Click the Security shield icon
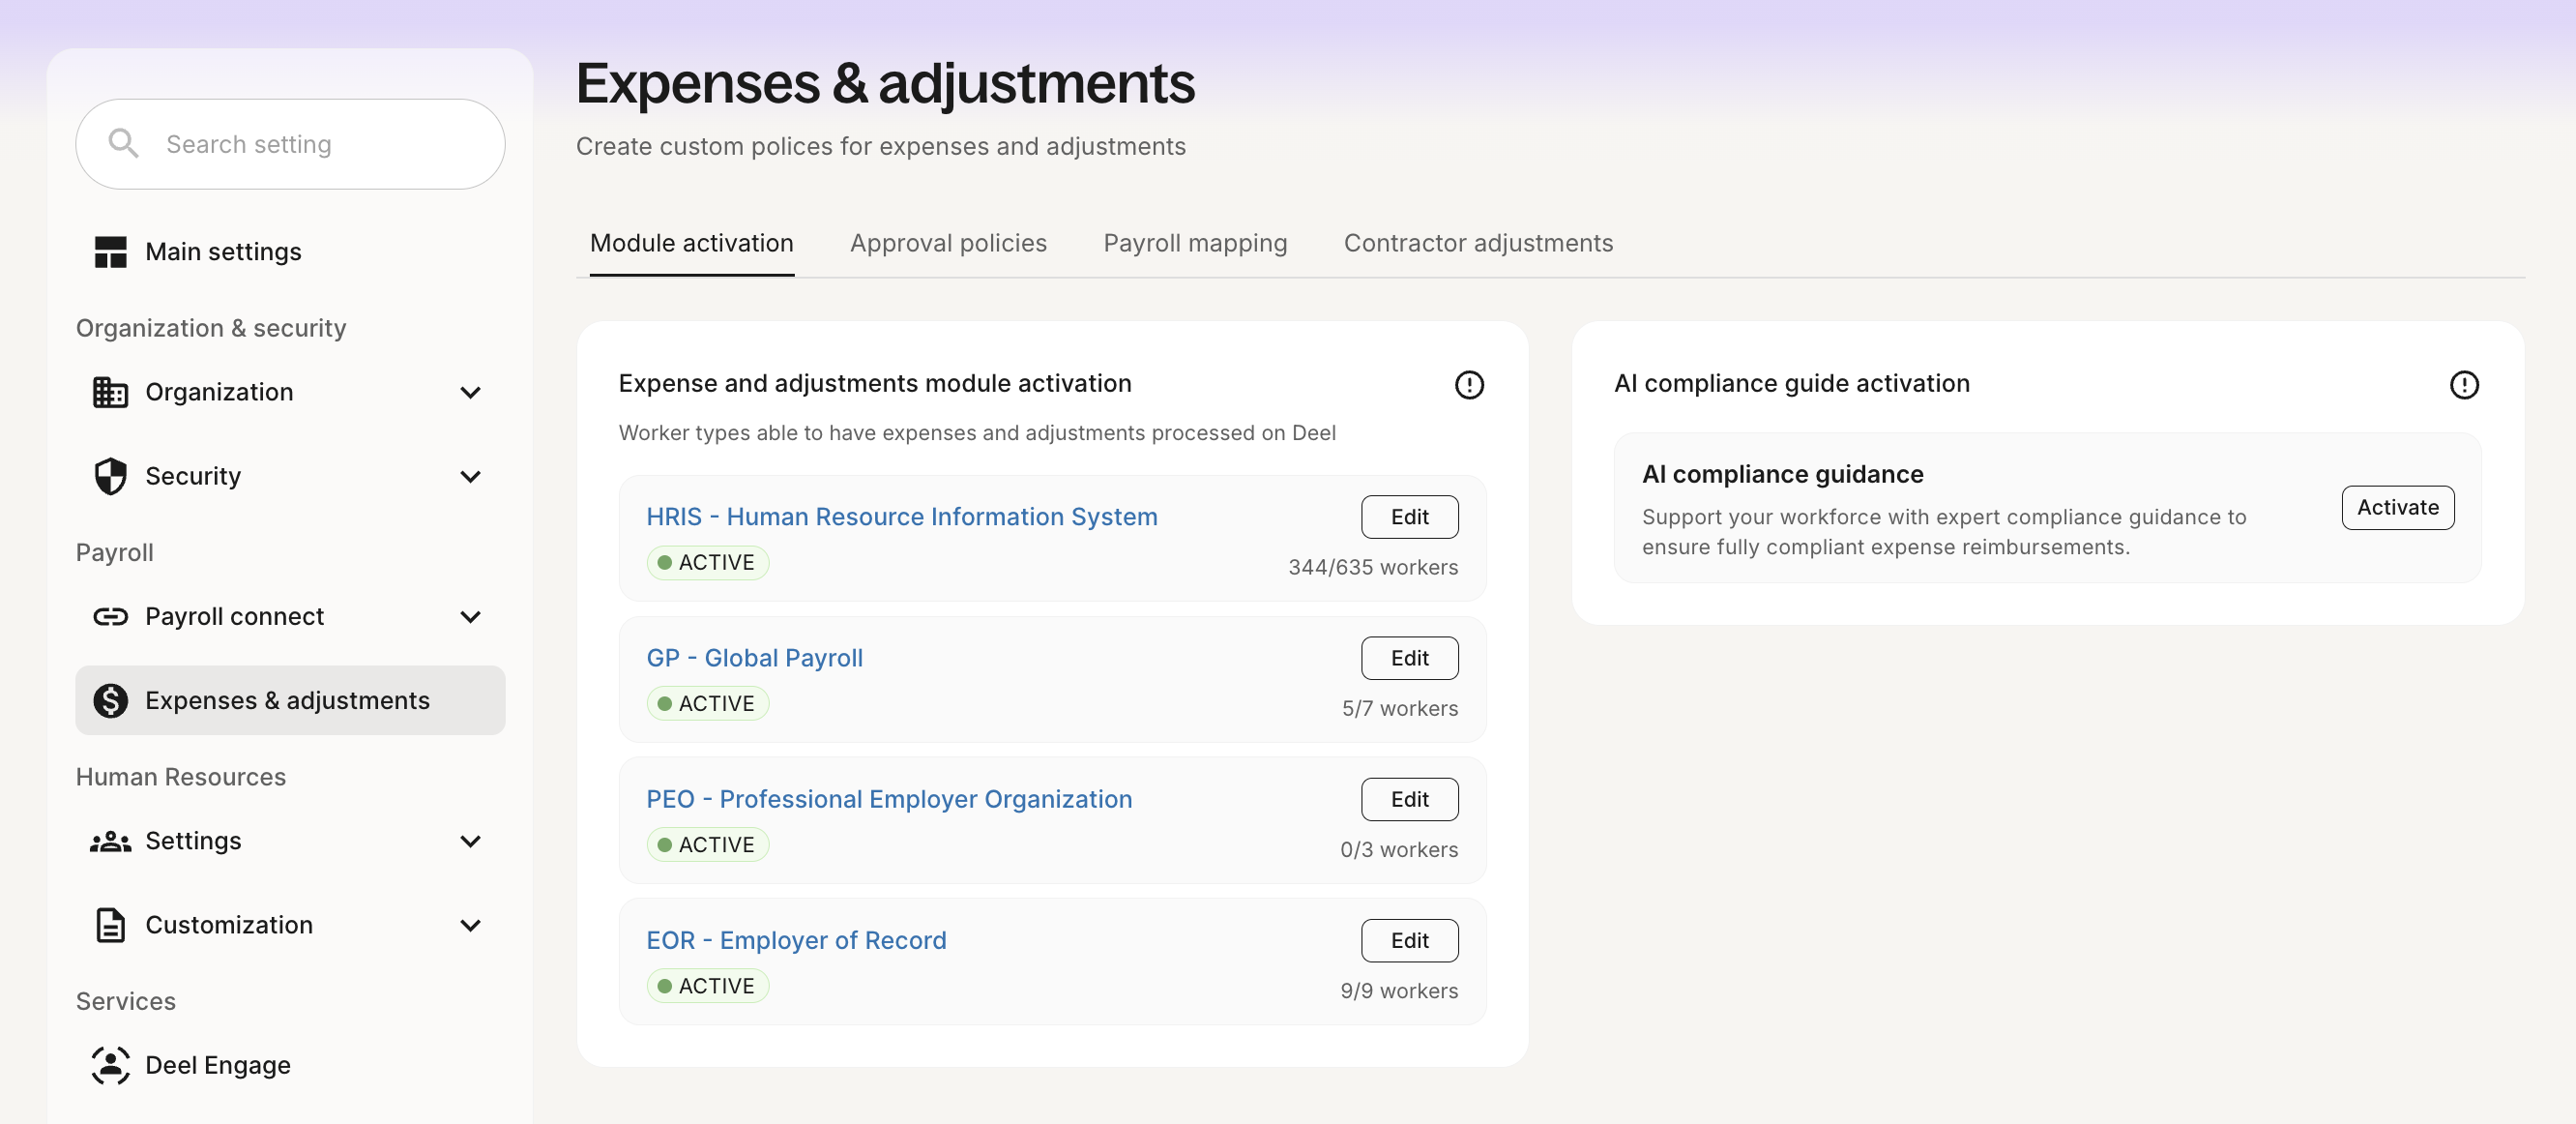Image resolution: width=2576 pixels, height=1124 pixels. (x=110, y=476)
